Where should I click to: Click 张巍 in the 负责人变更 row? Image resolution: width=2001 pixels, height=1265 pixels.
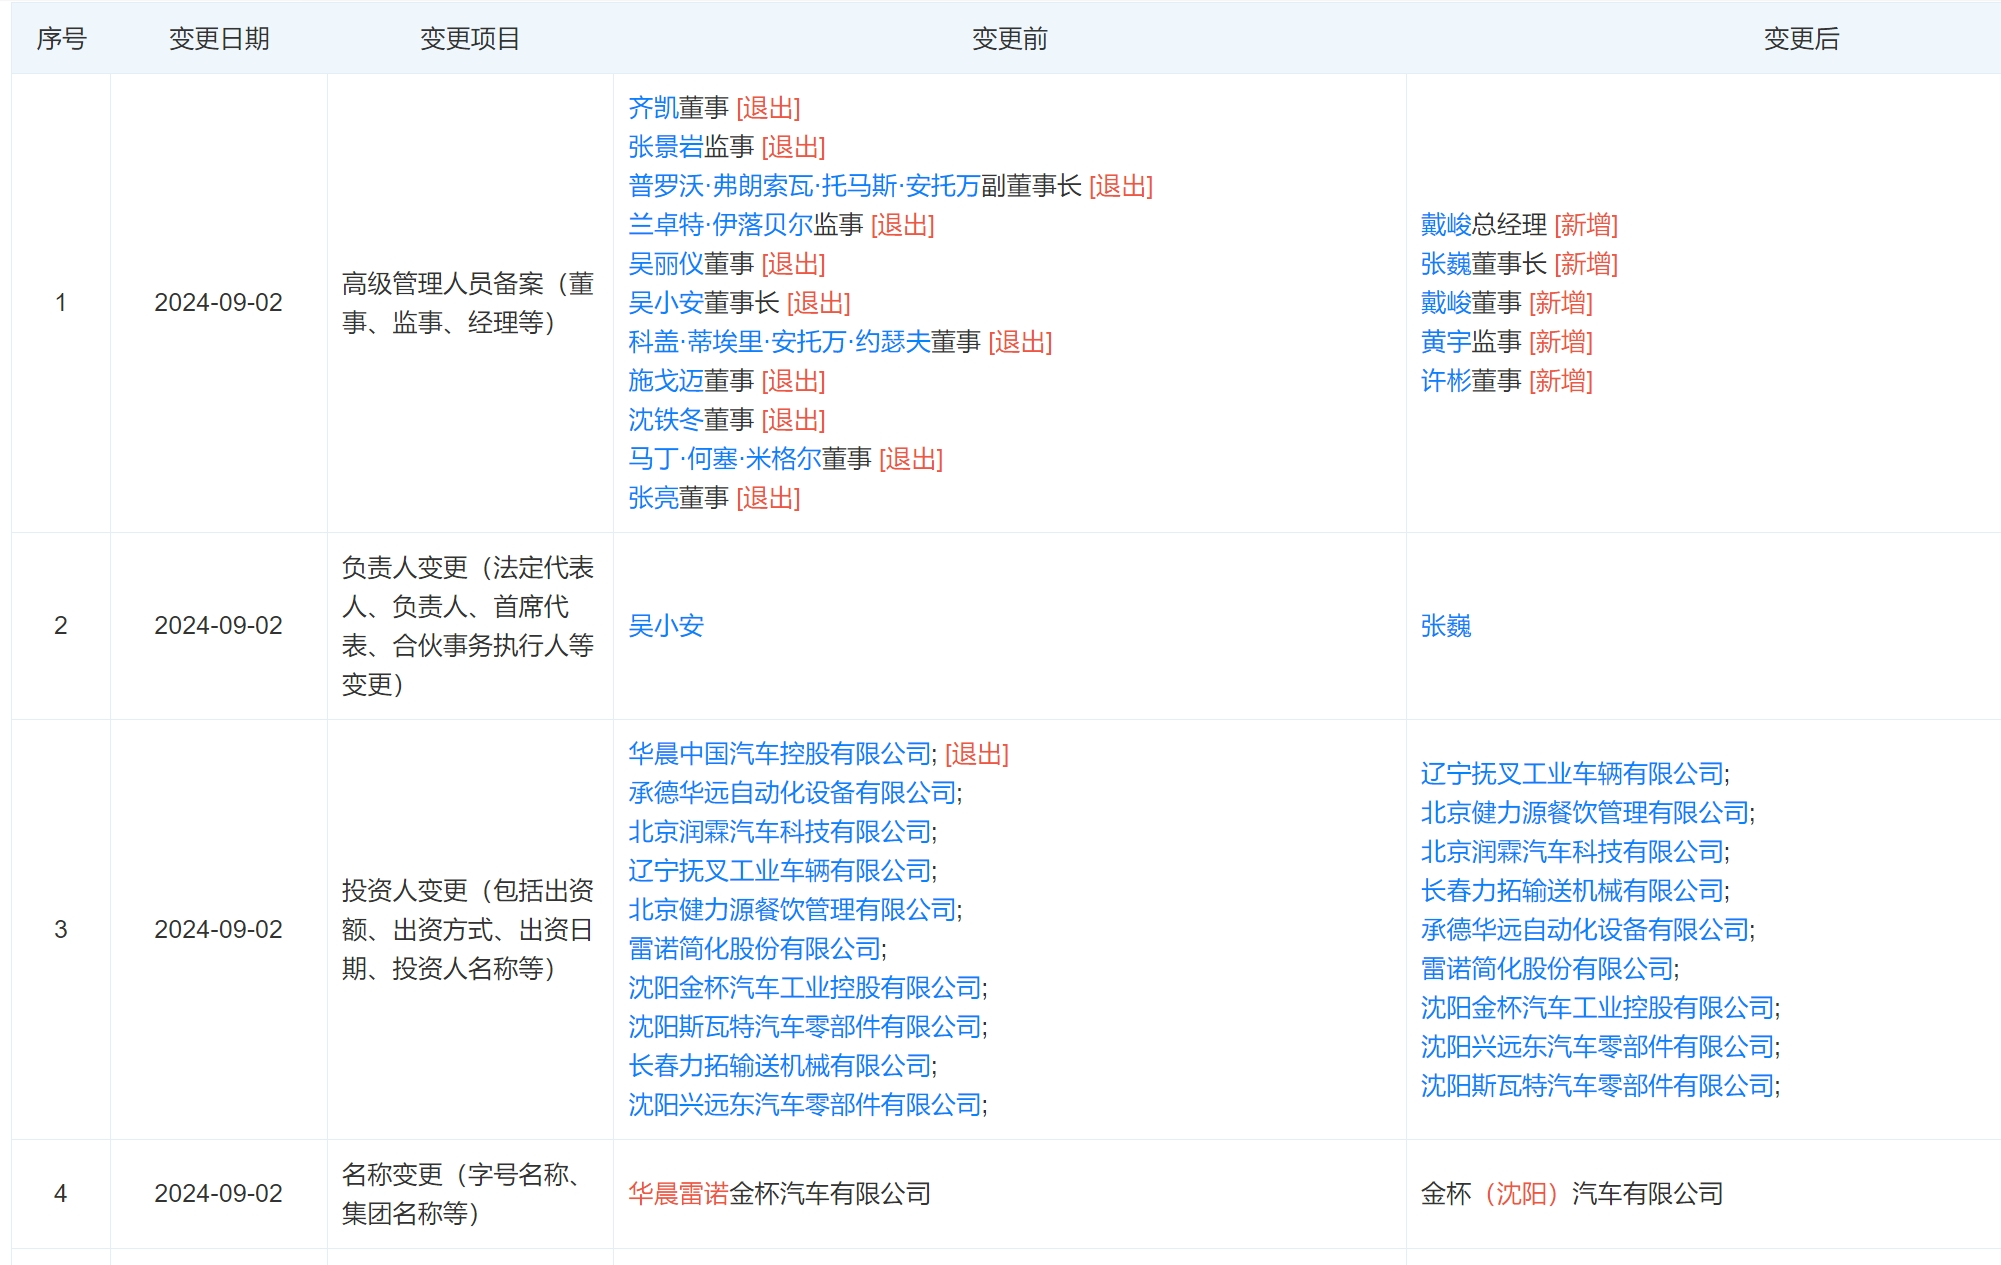click(x=1446, y=625)
